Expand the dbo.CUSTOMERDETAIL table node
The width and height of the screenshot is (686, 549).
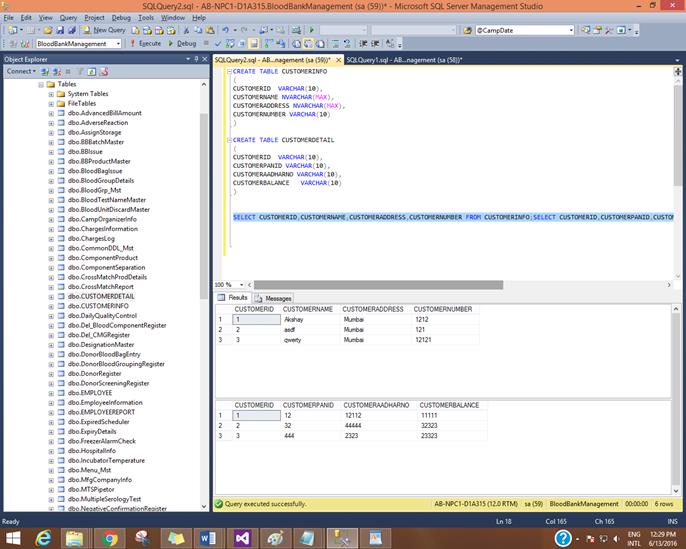click(50, 297)
